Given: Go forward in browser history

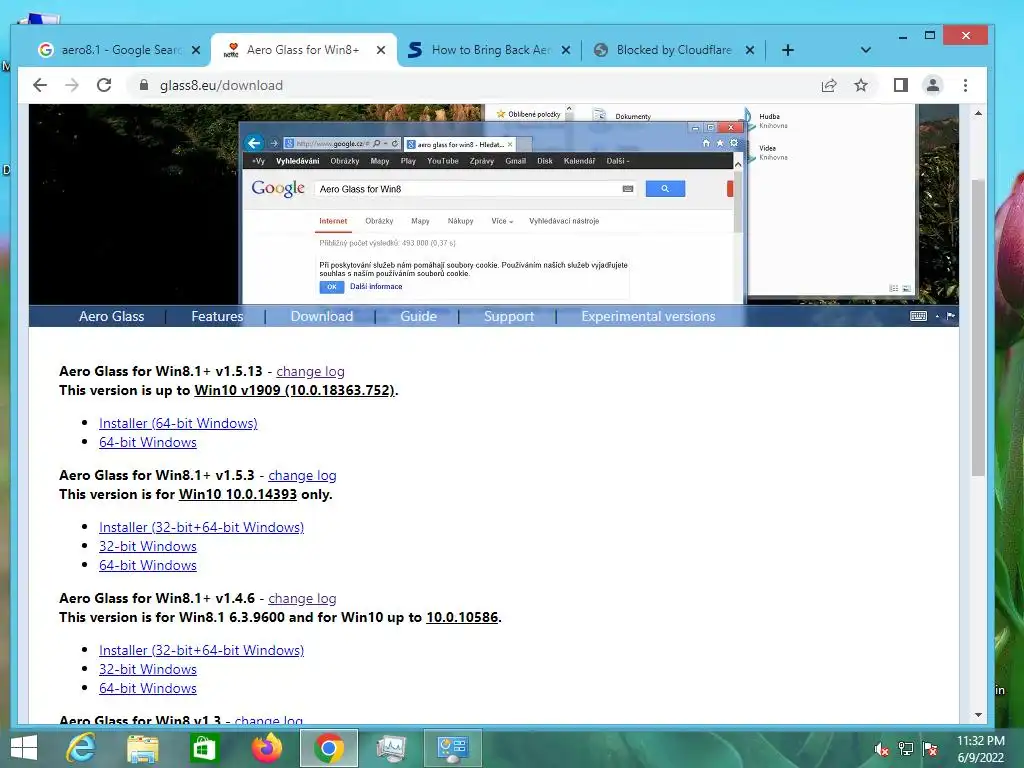Looking at the screenshot, I should pos(72,86).
